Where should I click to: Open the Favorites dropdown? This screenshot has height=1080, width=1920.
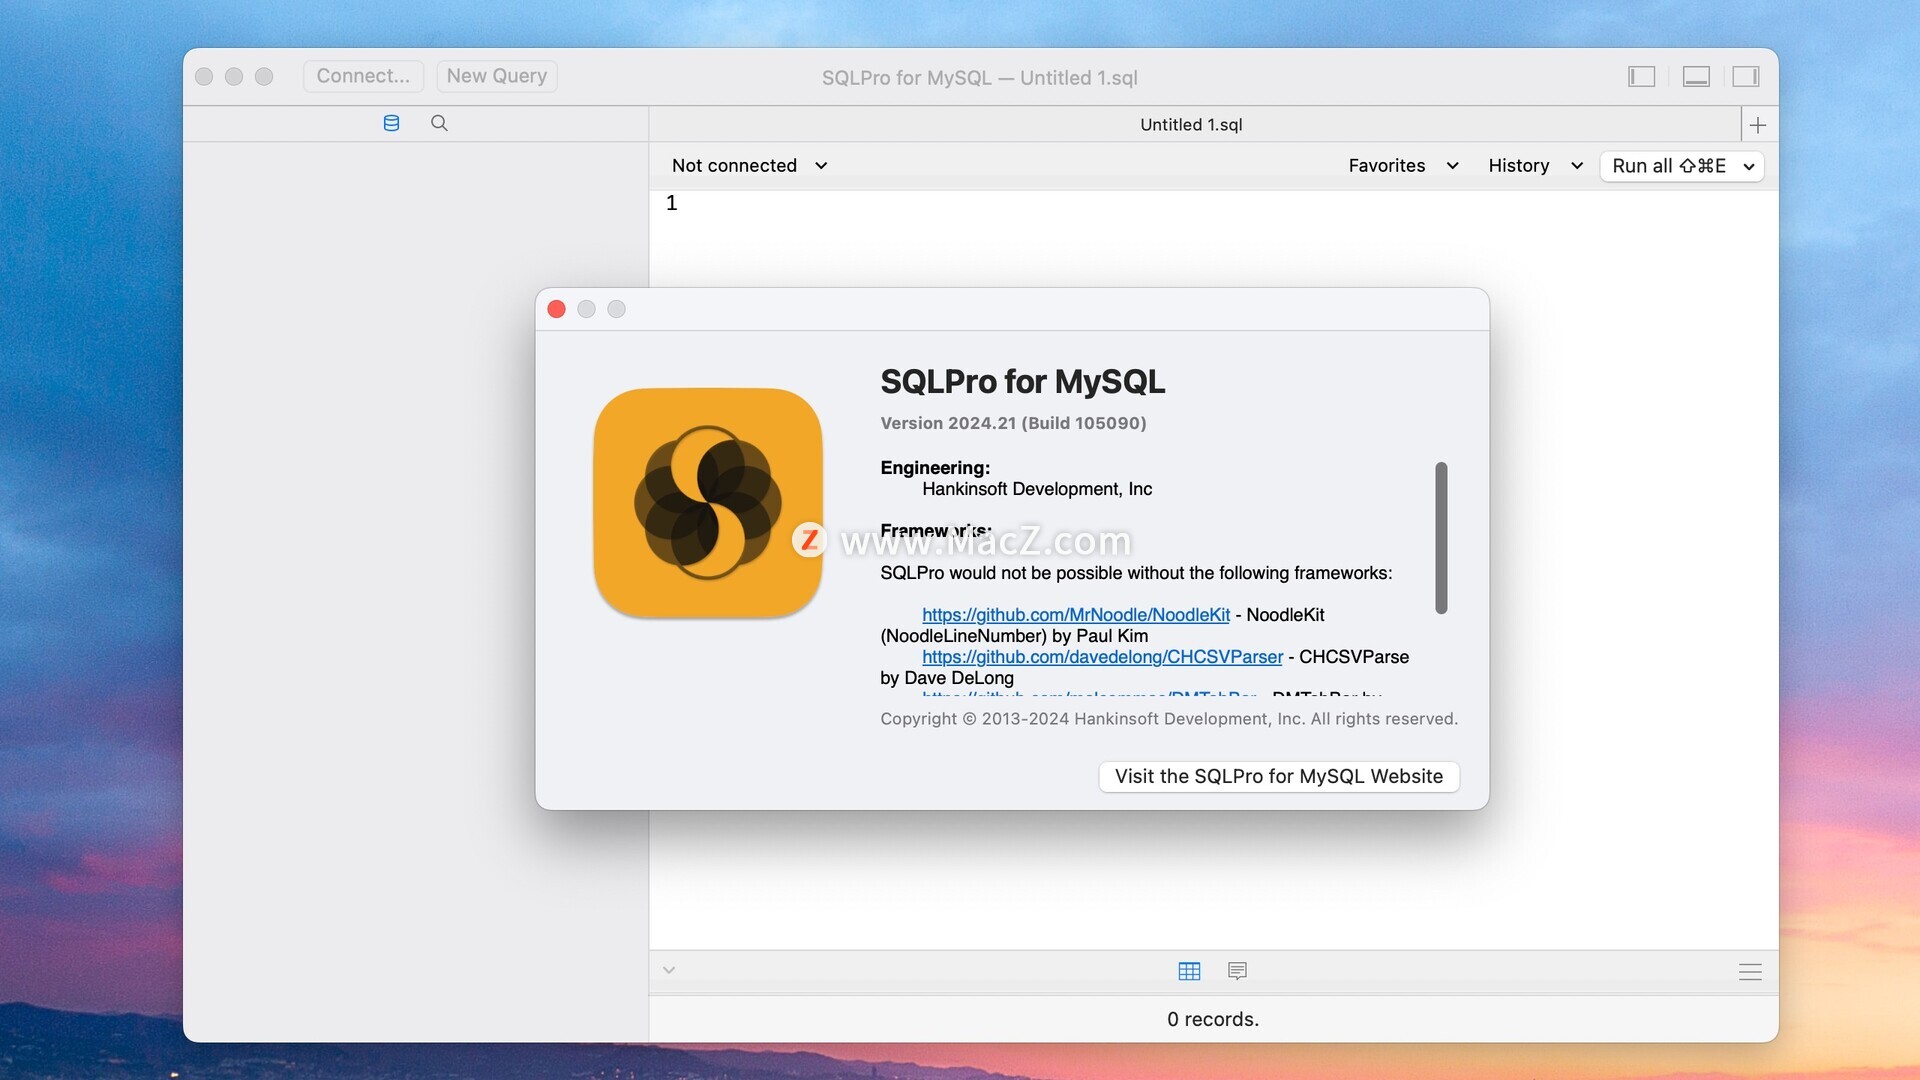[x=1403, y=166]
